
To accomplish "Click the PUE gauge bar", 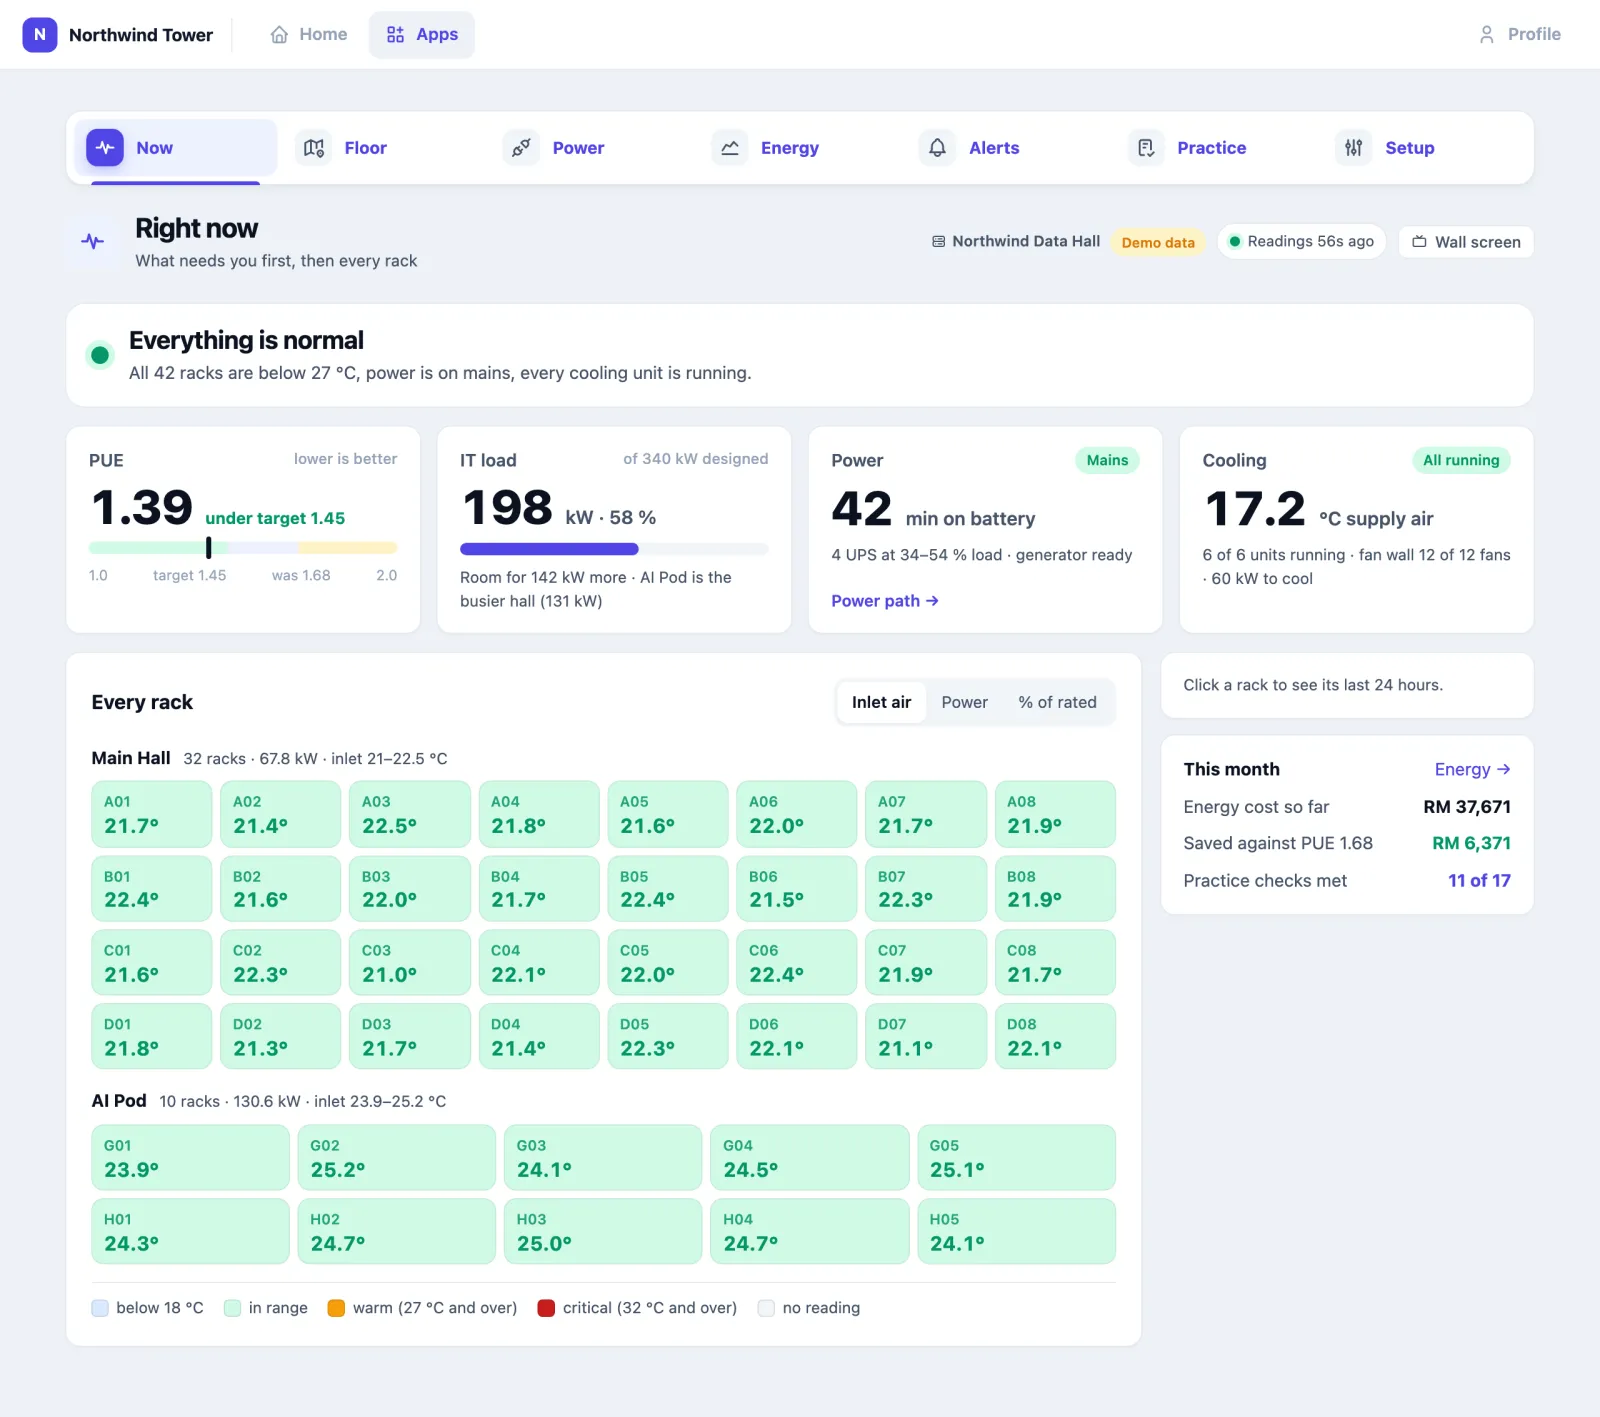I will [x=243, y=548].
